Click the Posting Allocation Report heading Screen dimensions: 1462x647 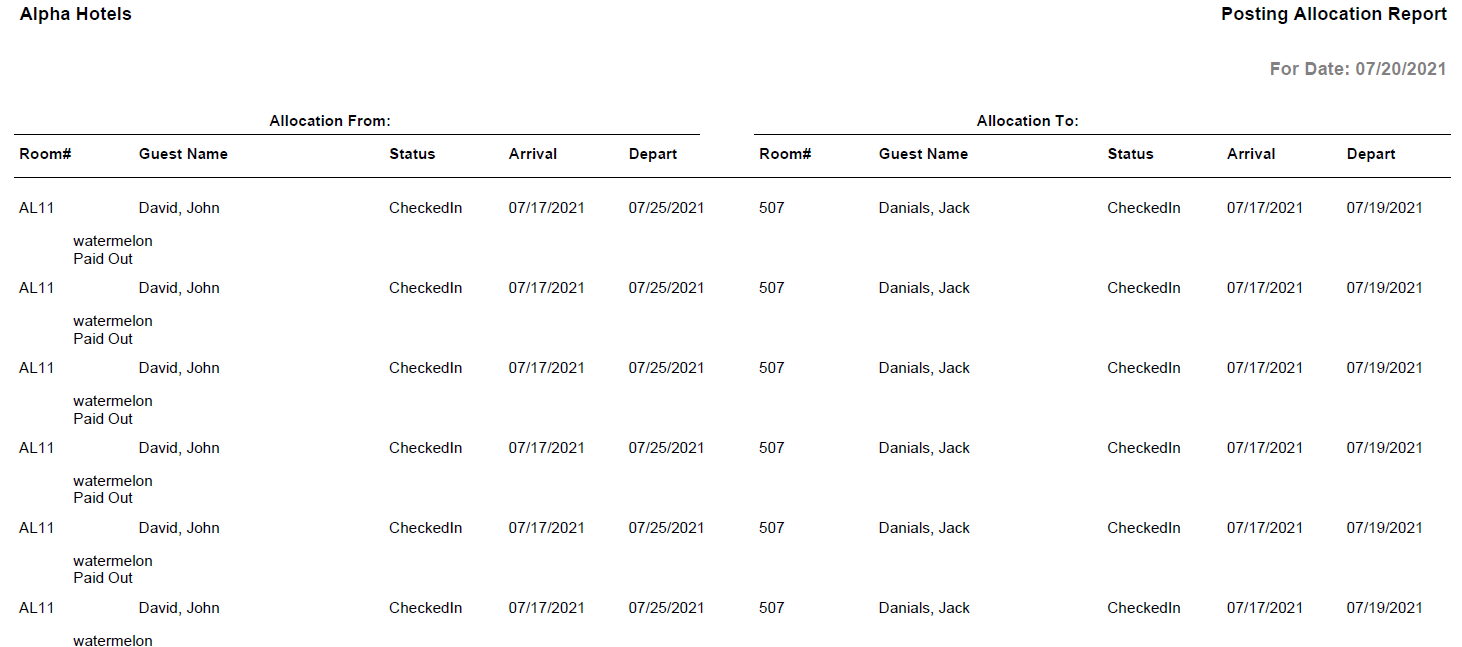[x=1333, y=14]
